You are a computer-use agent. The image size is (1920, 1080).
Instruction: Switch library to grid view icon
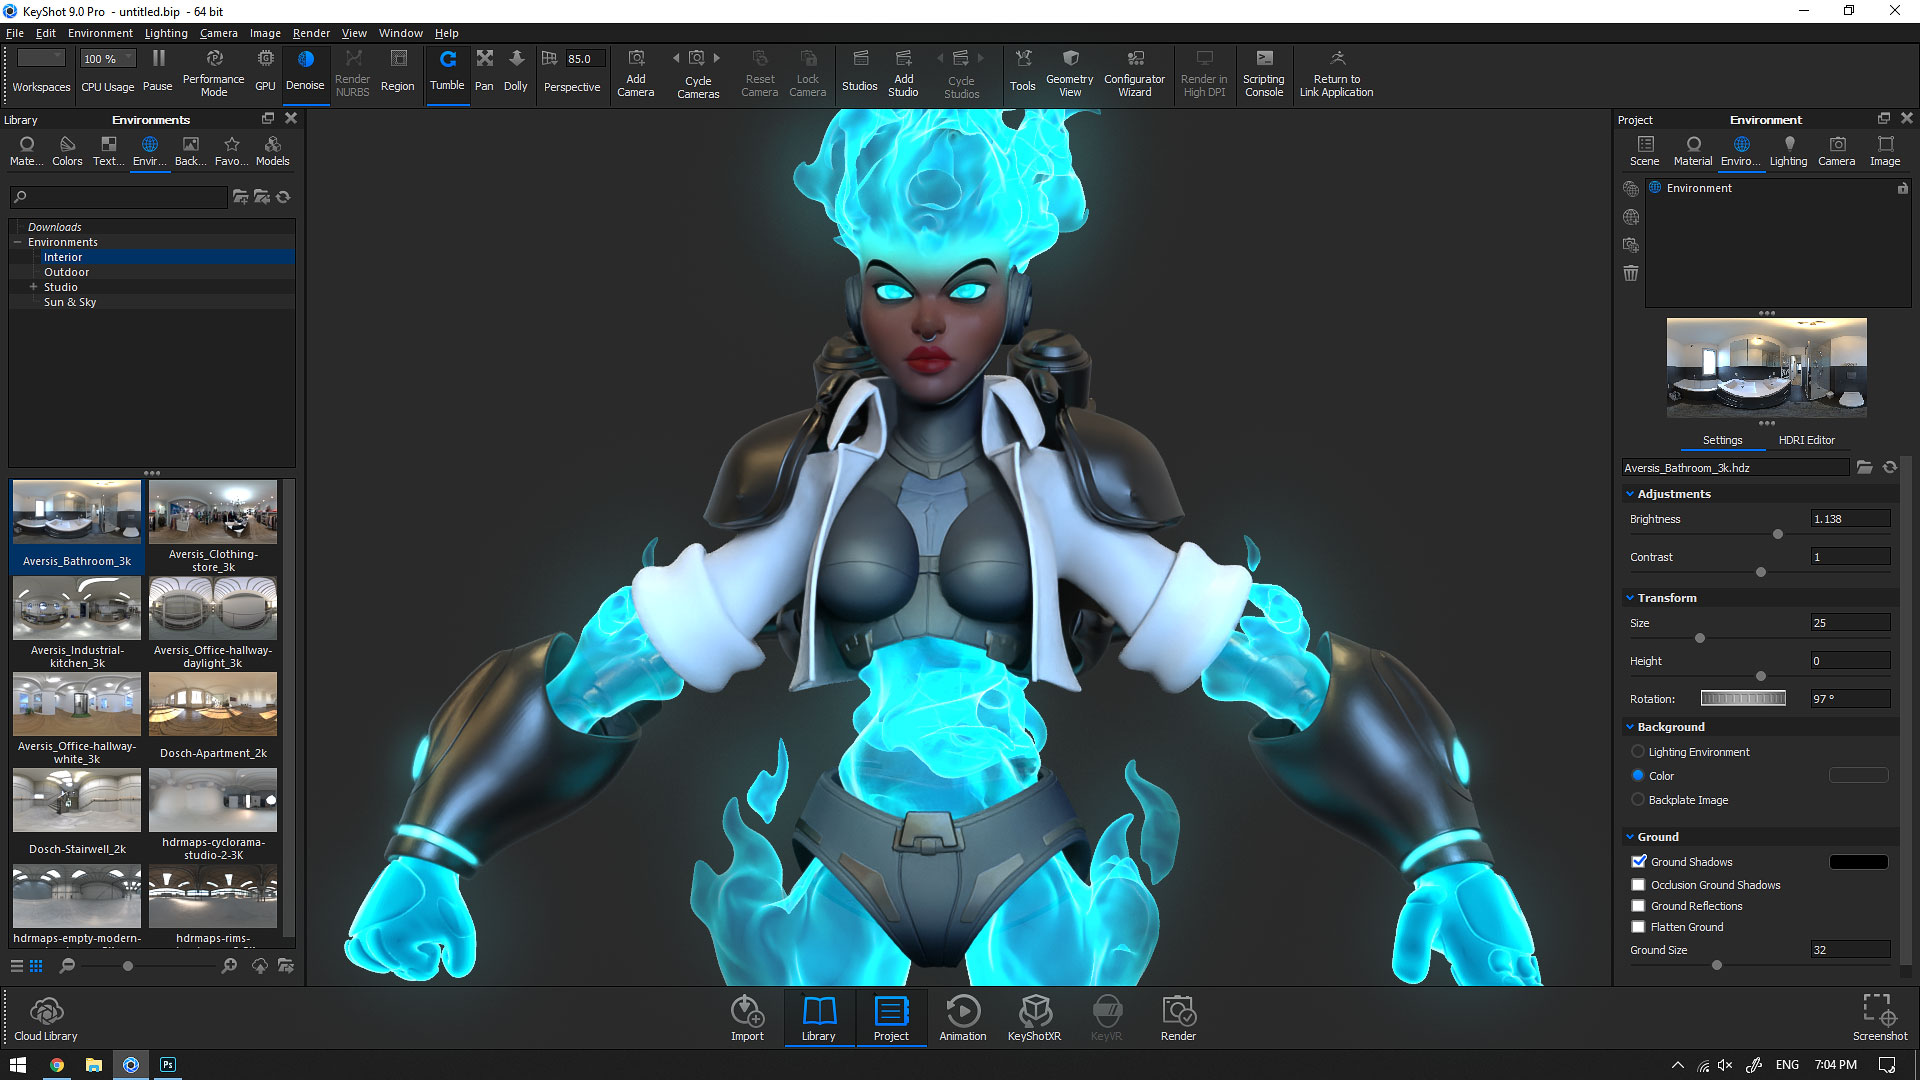pos(36,966)
